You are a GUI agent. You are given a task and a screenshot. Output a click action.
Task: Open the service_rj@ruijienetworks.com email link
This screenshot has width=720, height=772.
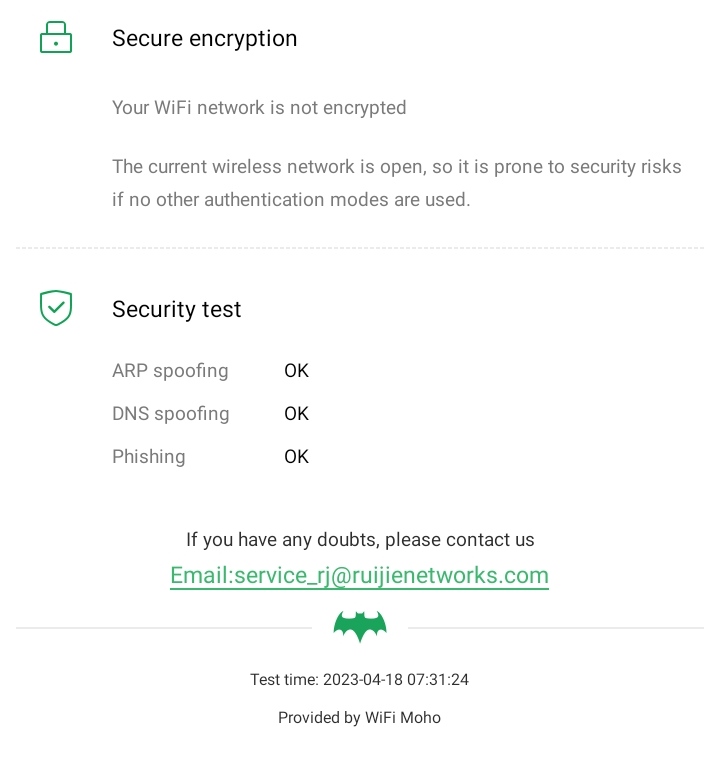tap(359, 576)
